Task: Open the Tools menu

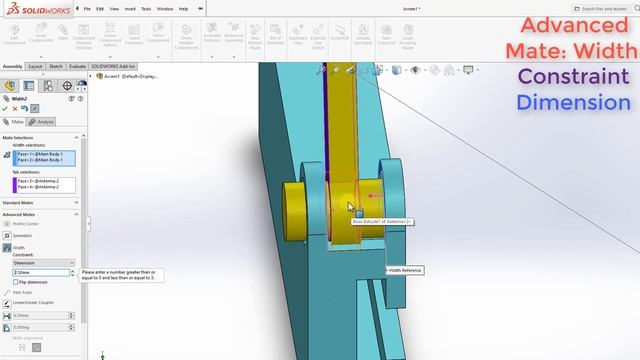Action: coord(146,9)
